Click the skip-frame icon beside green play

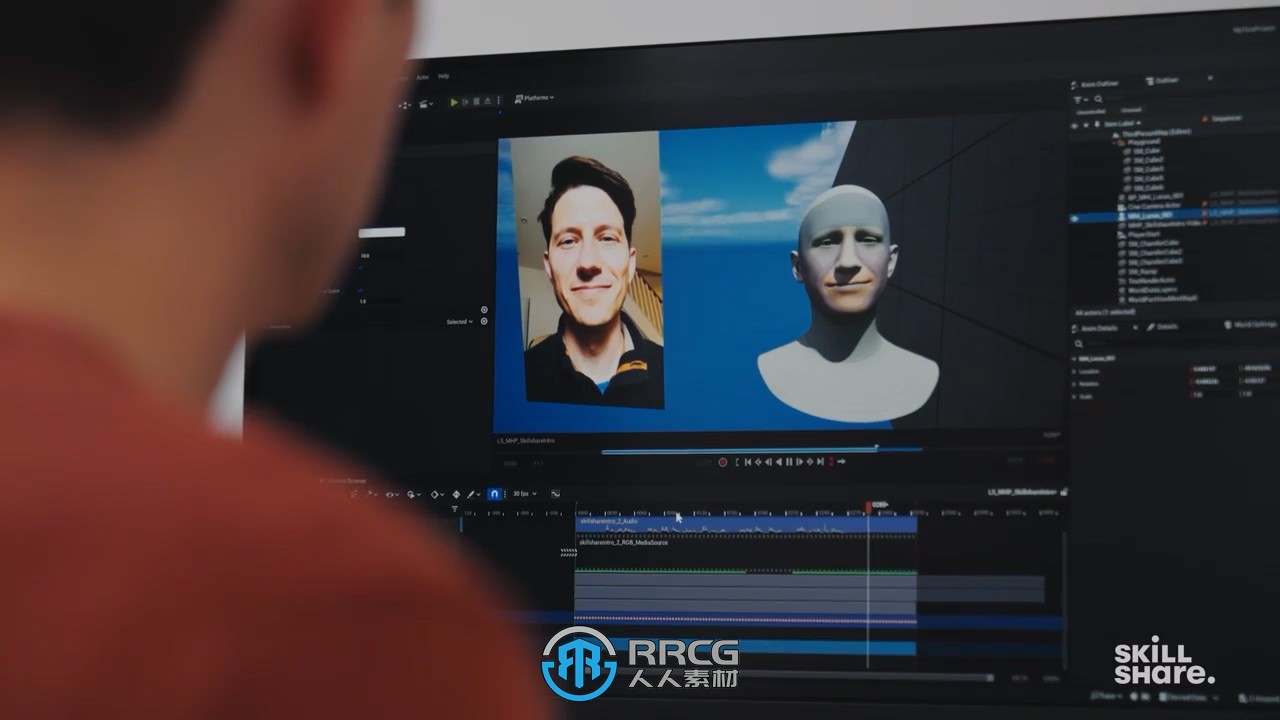[x=465, y=102]
